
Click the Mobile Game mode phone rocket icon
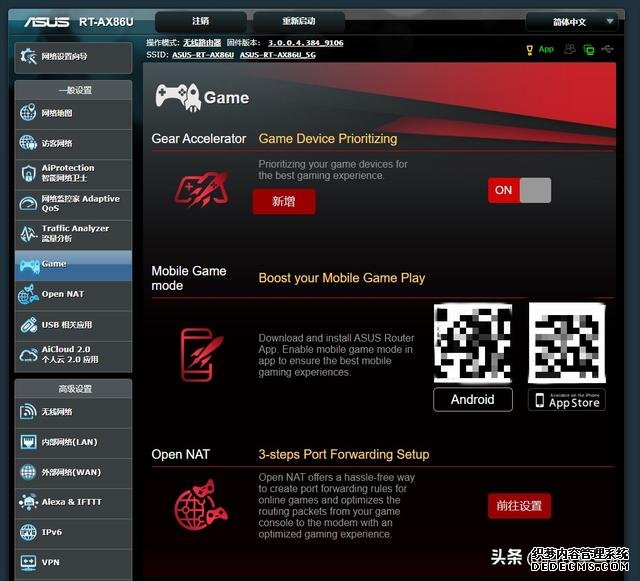202,354
